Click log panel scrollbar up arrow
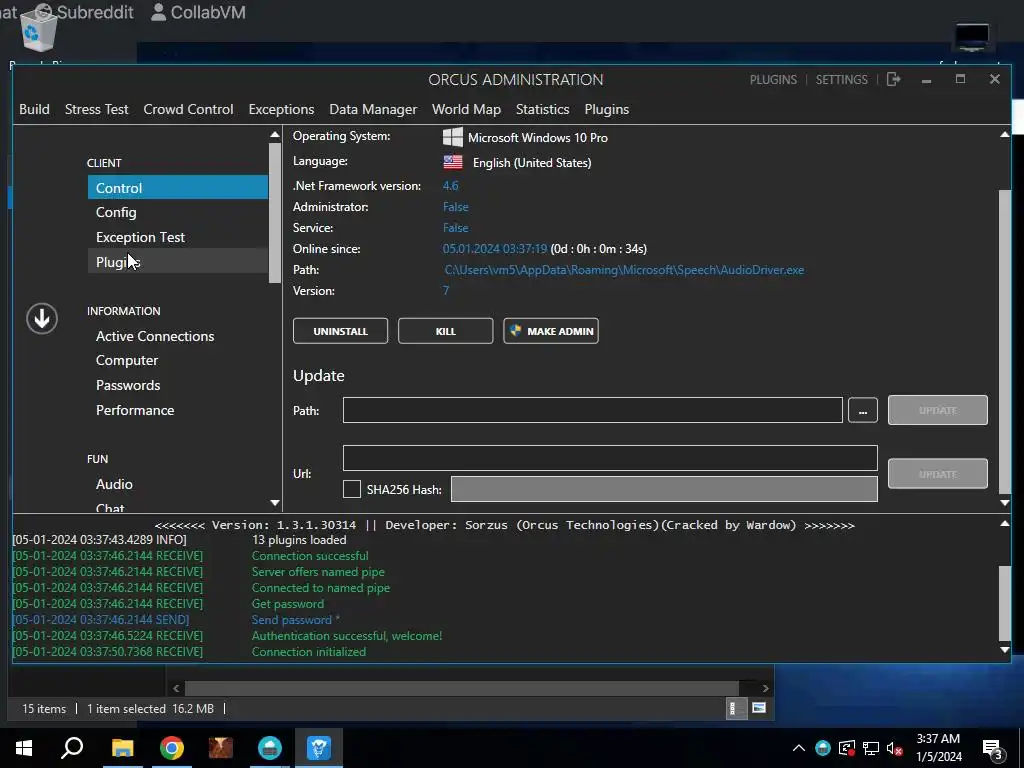Viewport: 1024px width, 768px height. 1004,524
